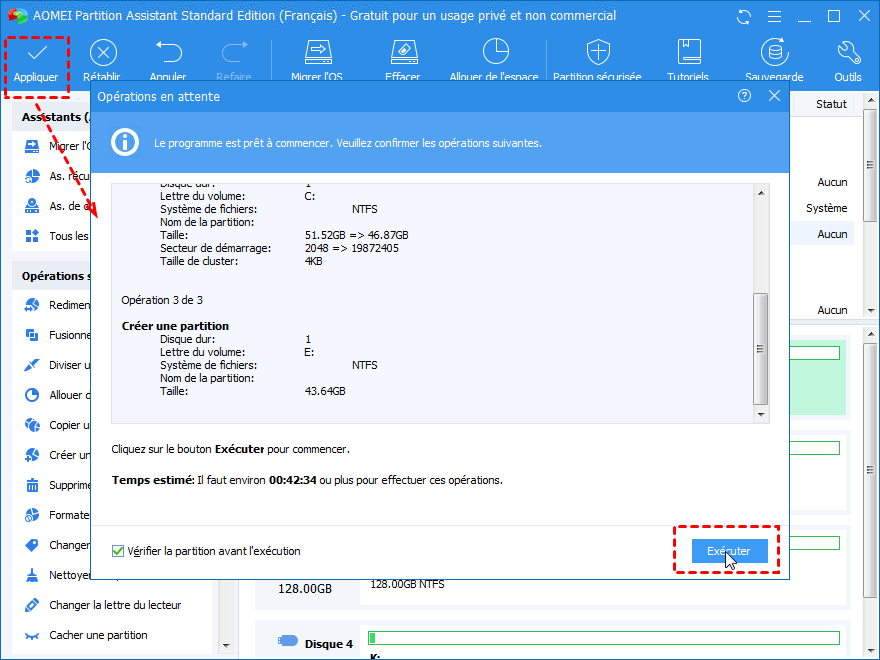Click the Tous les outils sidebar icon
The height and width of the screenshot is (660, 880).
click(32, 236)
